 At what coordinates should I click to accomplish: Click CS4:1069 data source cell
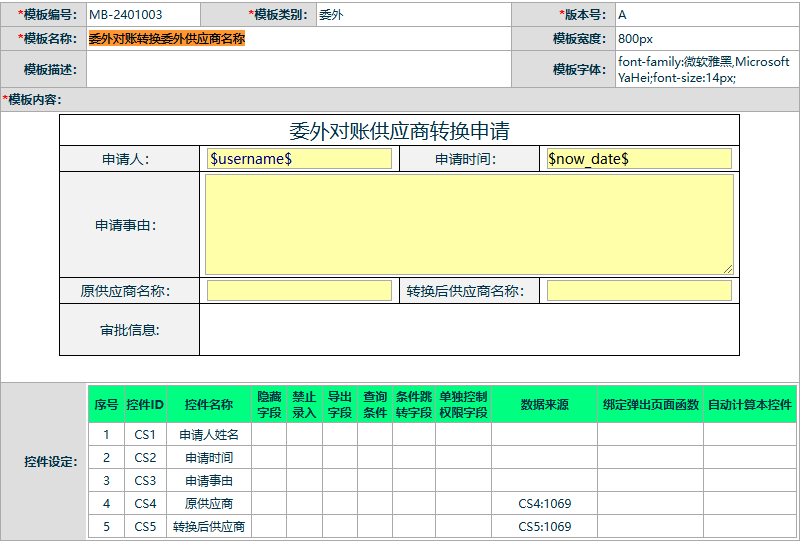544,504
